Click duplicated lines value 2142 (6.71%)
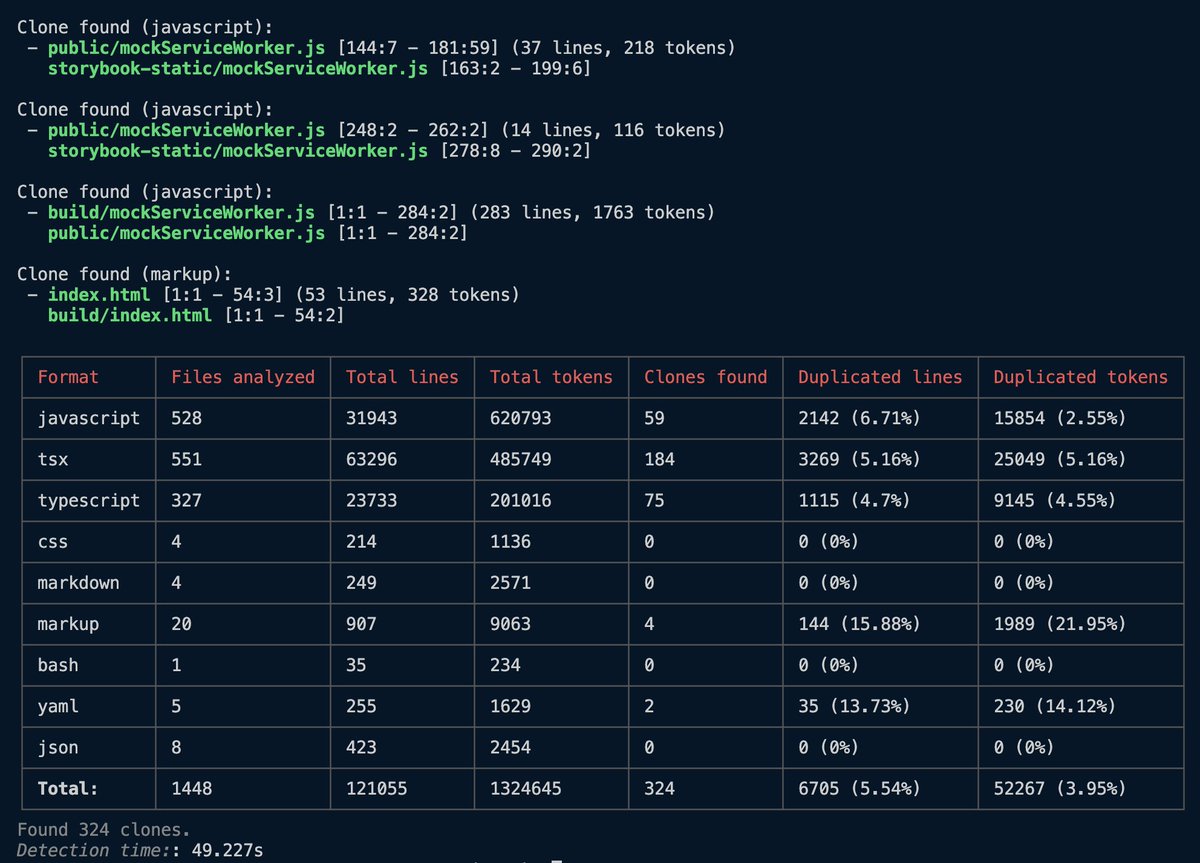The width and height of the screenshot is (1200, 863). coord(859,418)
